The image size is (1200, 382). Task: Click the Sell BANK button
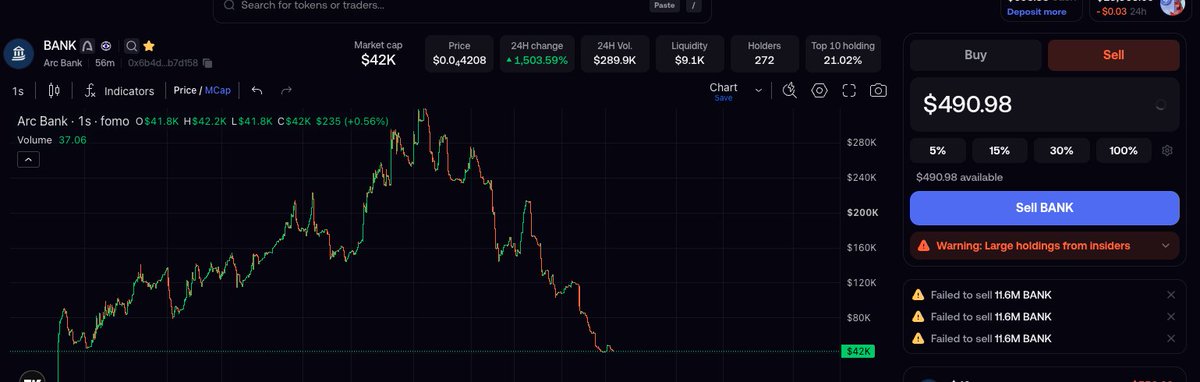coord(1044,208)
